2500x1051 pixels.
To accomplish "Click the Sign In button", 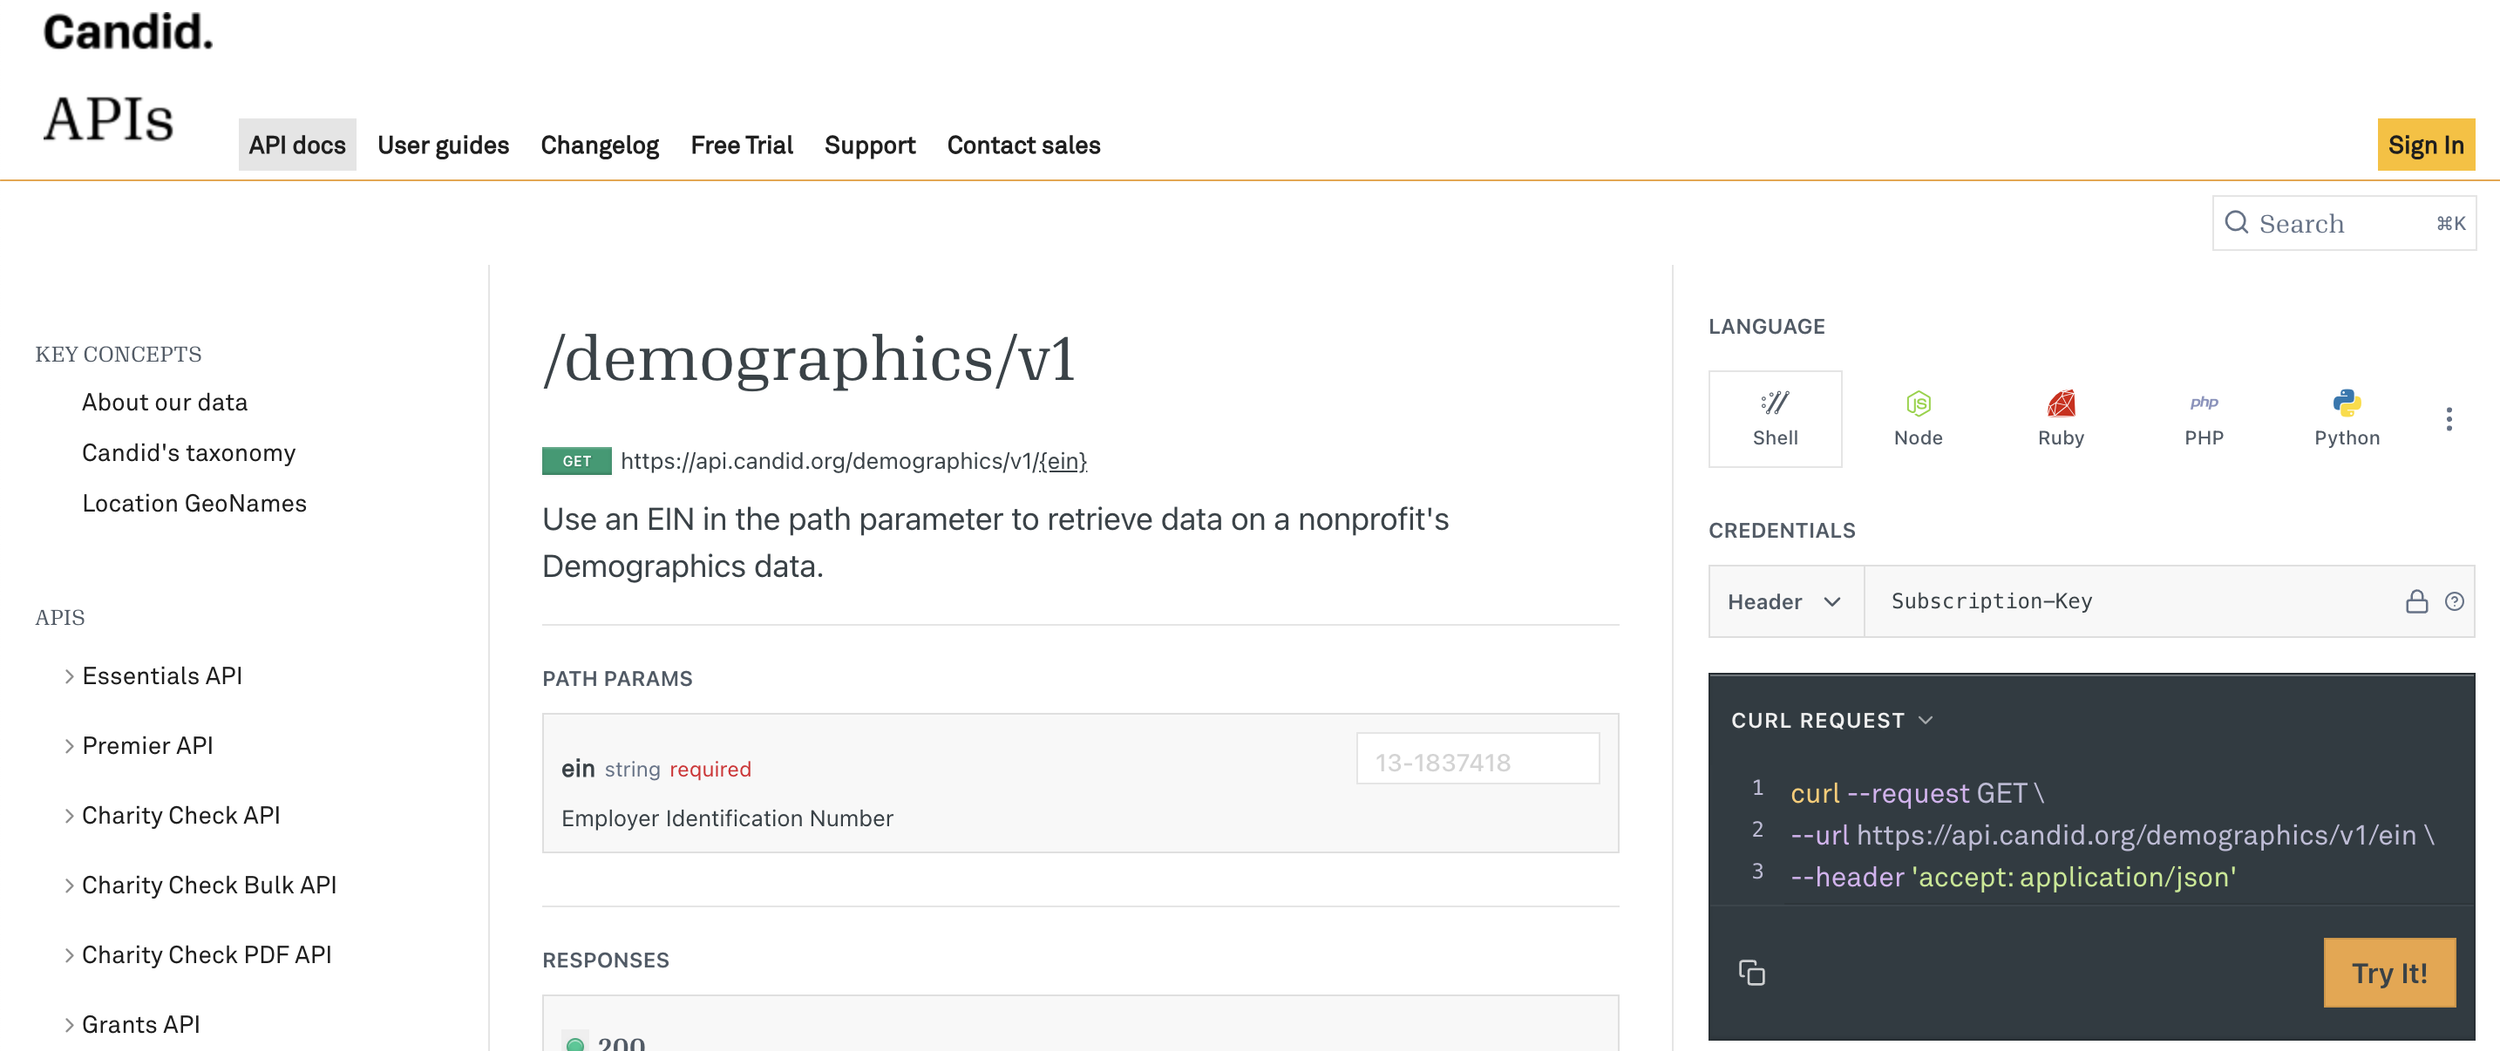I will [x=2426, y=145].
